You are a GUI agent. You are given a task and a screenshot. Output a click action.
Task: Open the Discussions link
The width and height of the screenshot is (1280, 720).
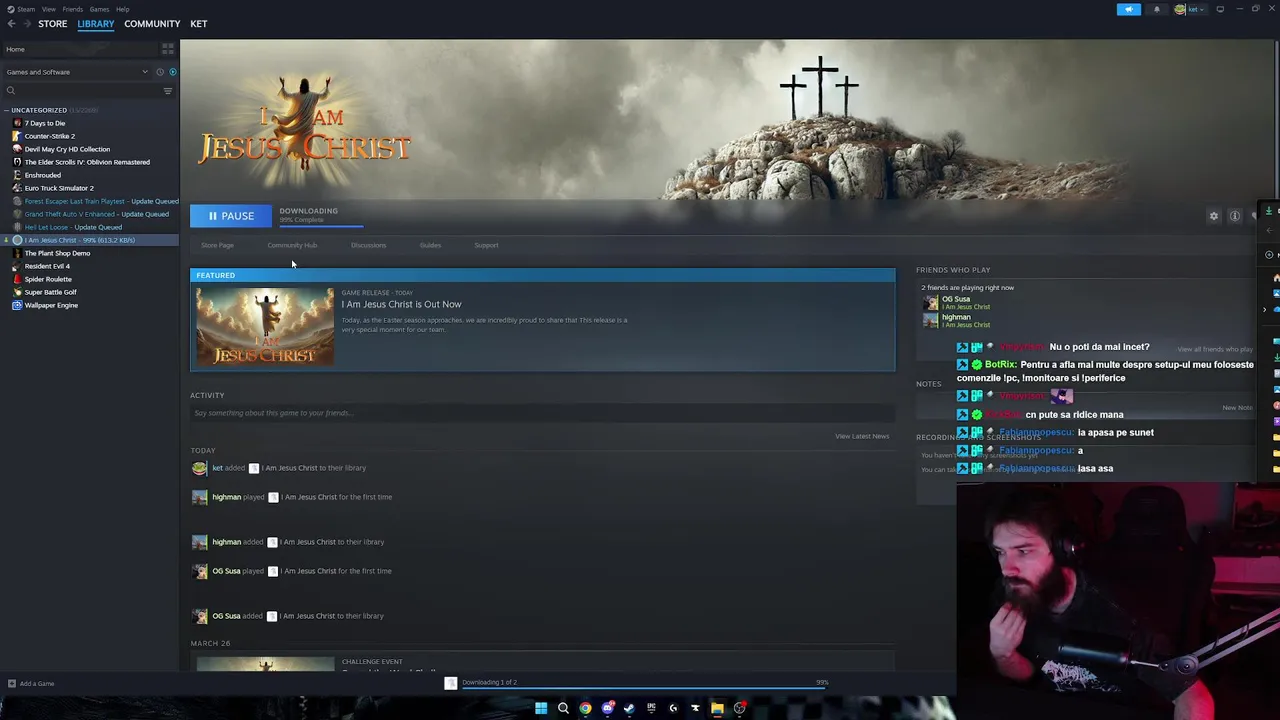(368, 245)
